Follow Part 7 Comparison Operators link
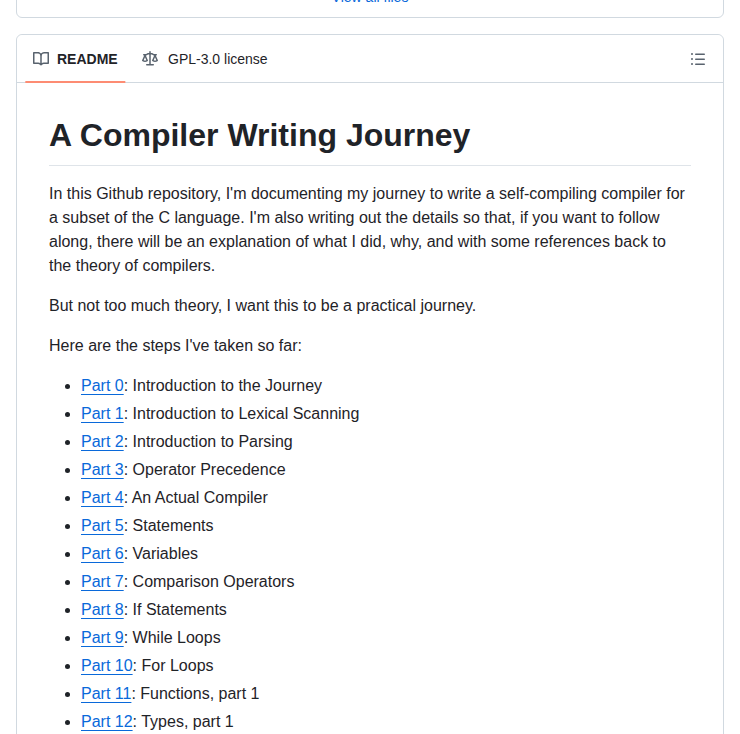Image resolution: width=740 pixels, height=734 pixels. coord(102,582)
